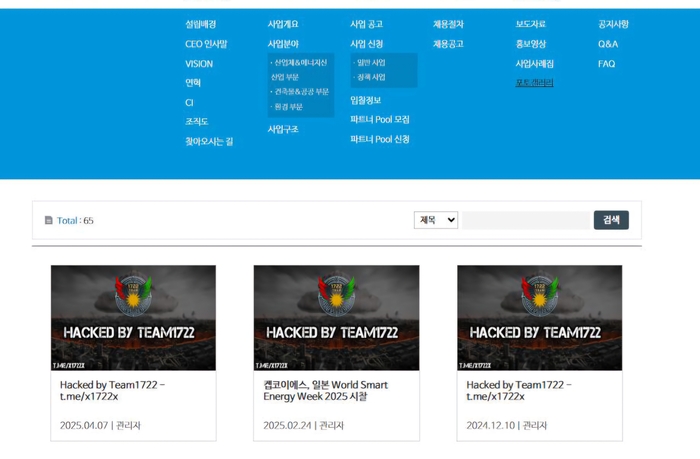Go to the Q&A page

click(608, 44)
